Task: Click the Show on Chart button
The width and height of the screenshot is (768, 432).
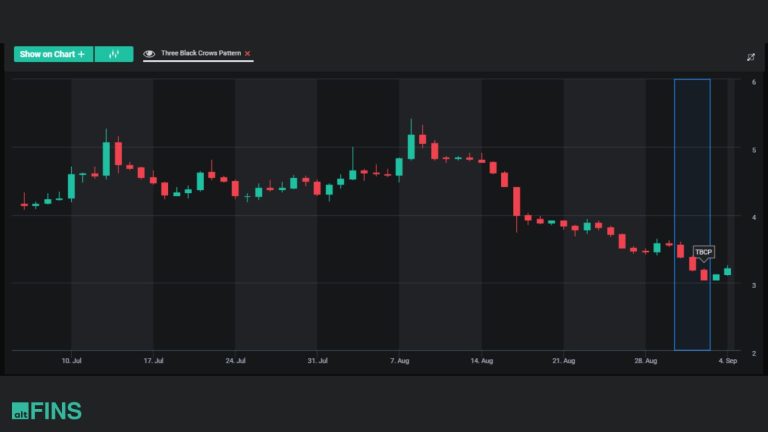Action: [x=53, y=54]
